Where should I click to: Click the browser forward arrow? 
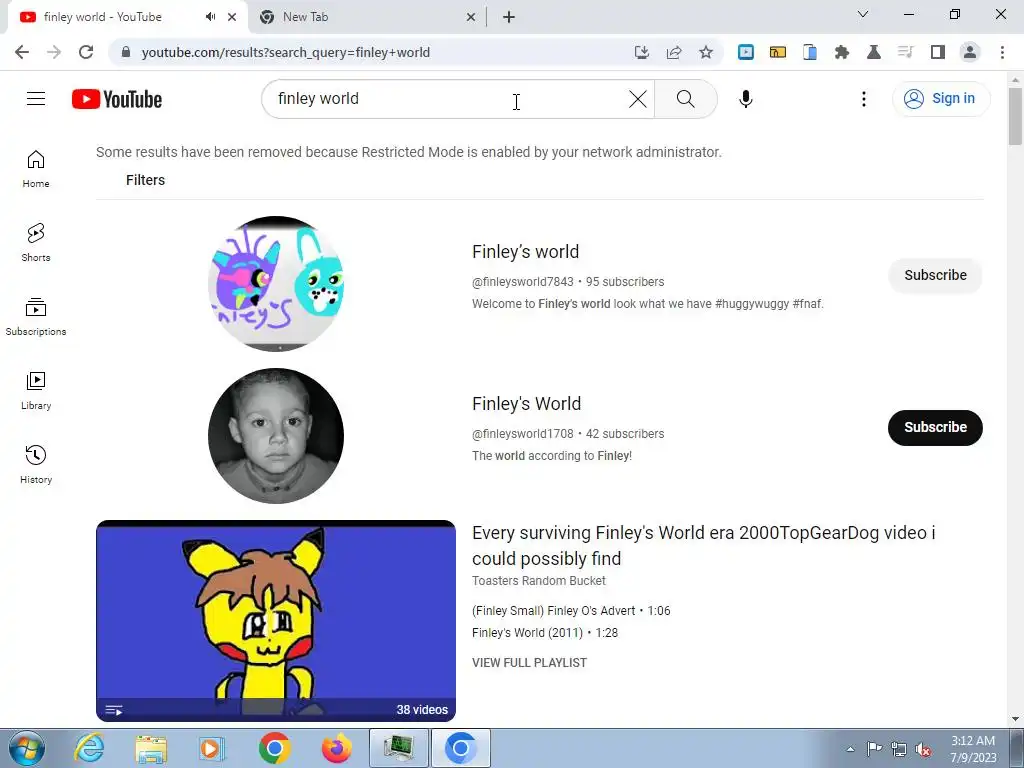(x=54, y=52)
